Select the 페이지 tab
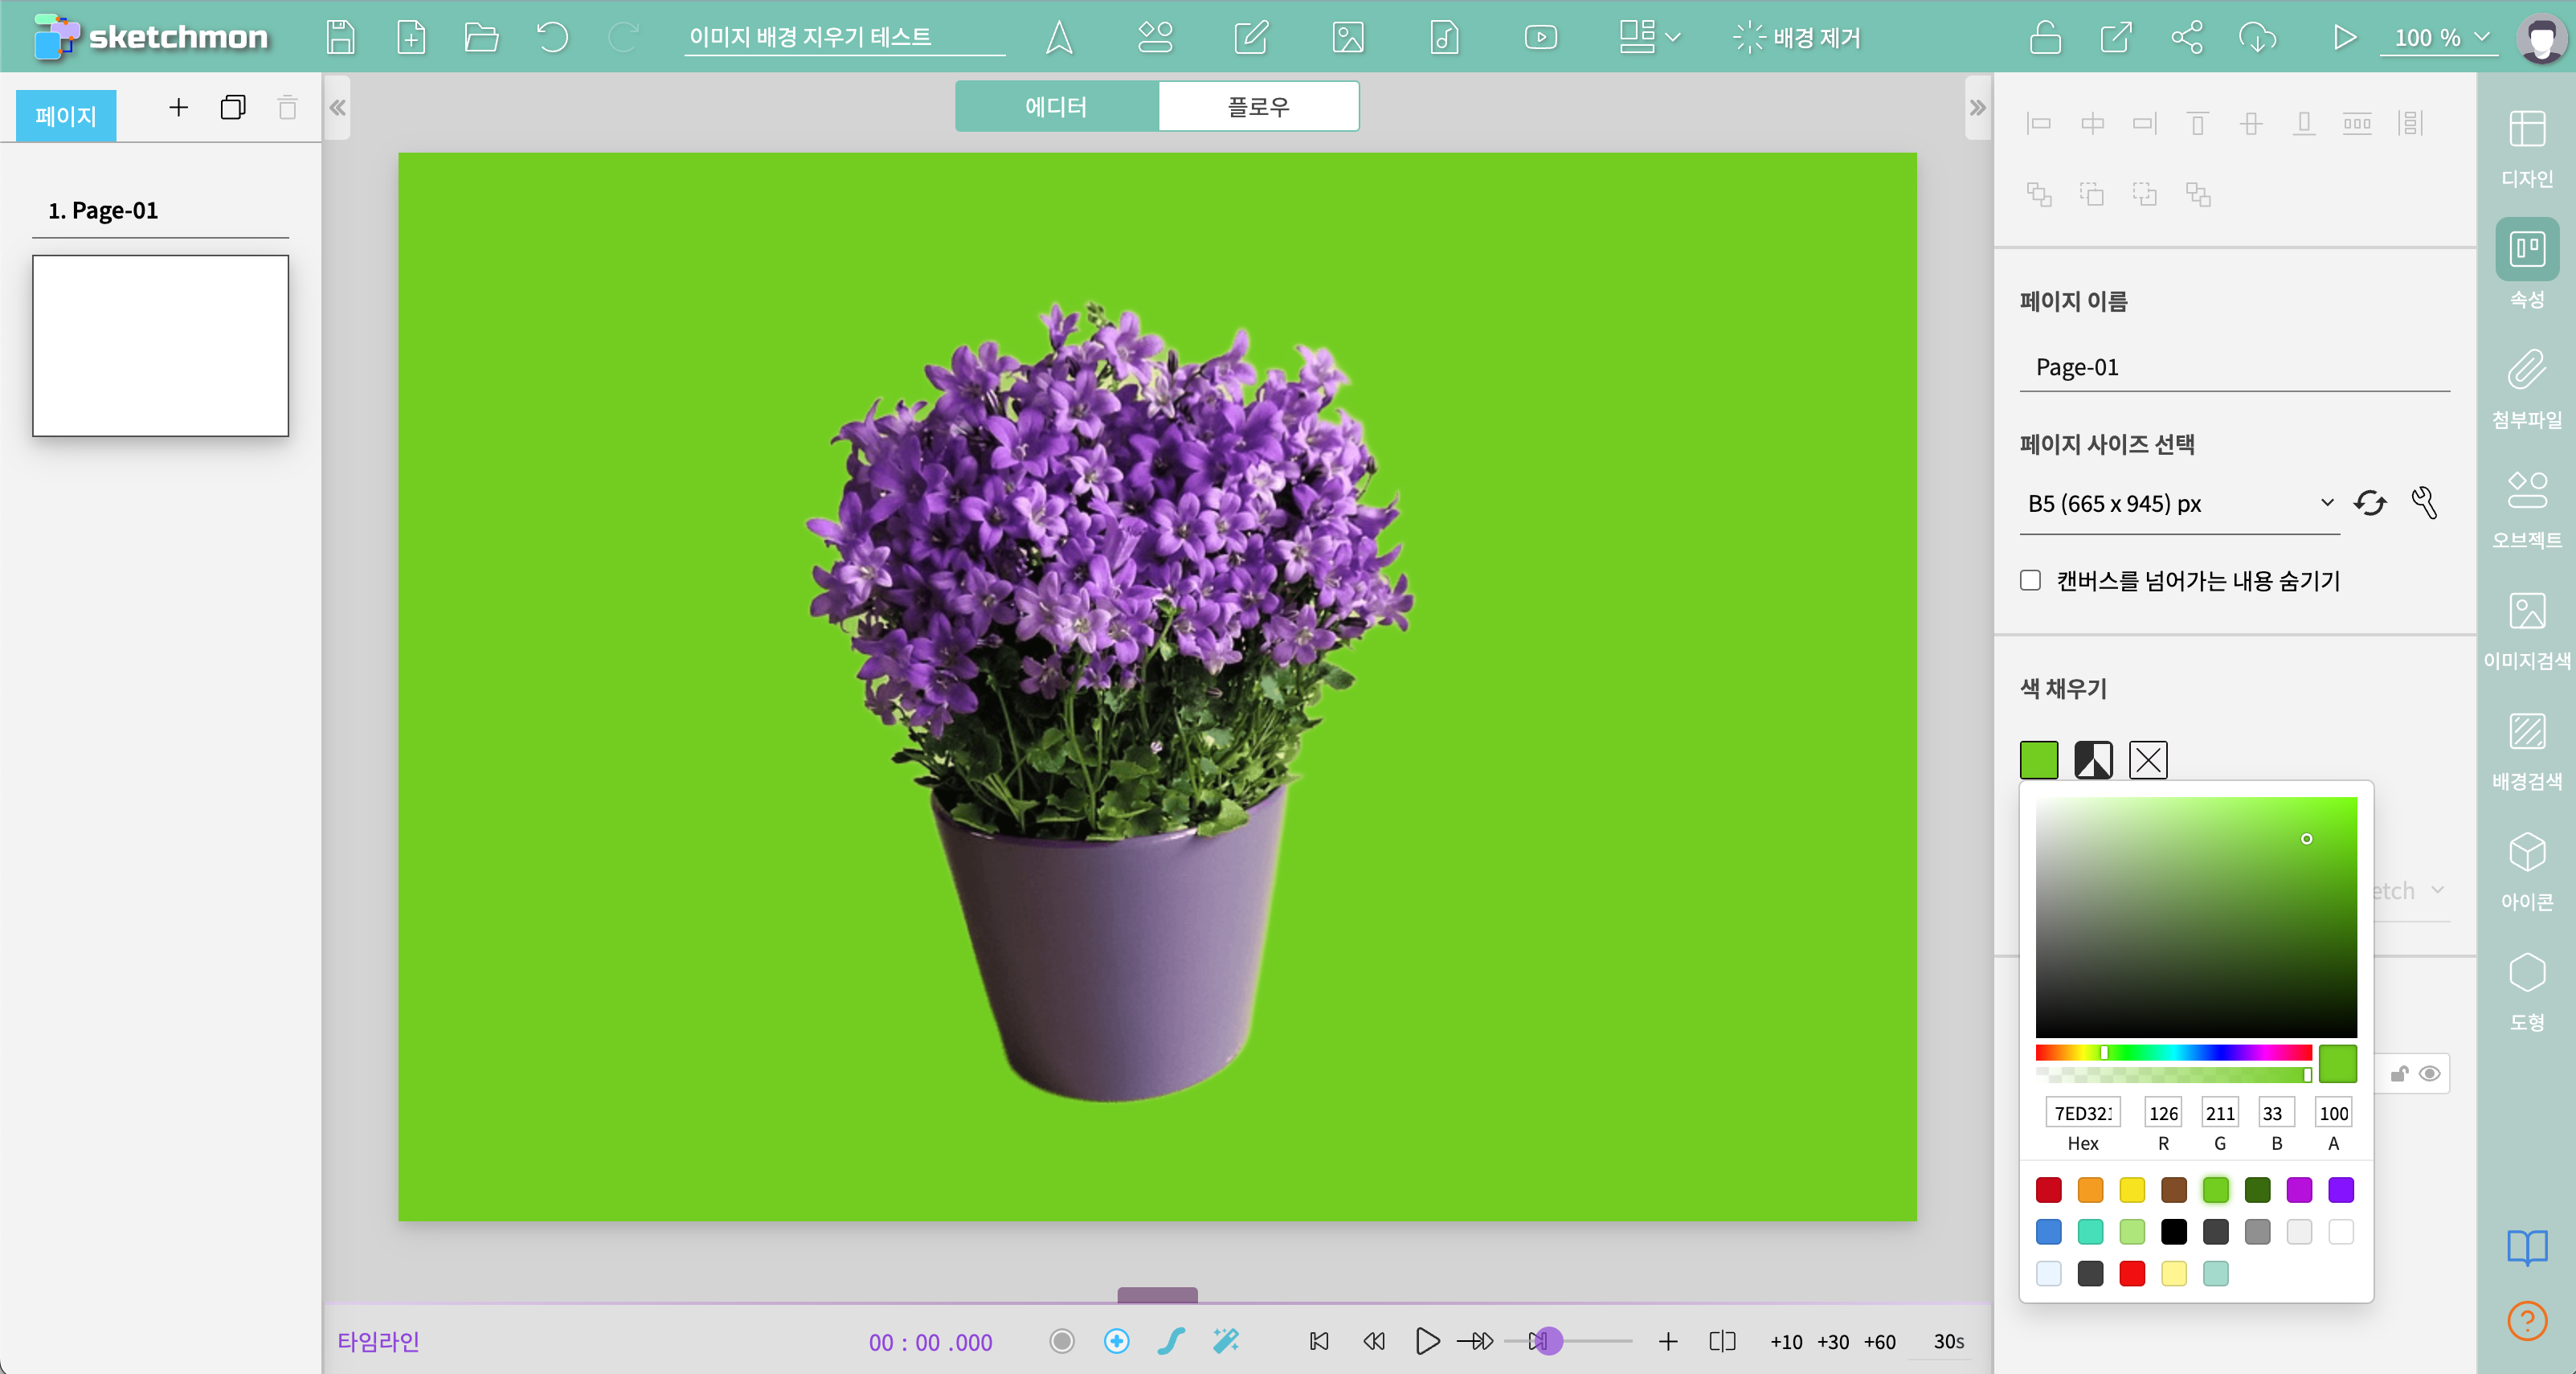The height and width of the screenshot is (1374, 2576). coord(66,116)
